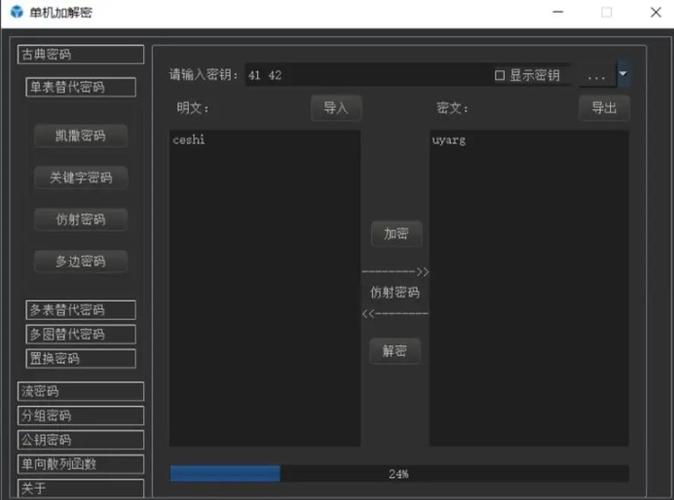Minimize the 单机加解密 window
Viewport: 674px width, 500px height.
click(x=558, y=12)
